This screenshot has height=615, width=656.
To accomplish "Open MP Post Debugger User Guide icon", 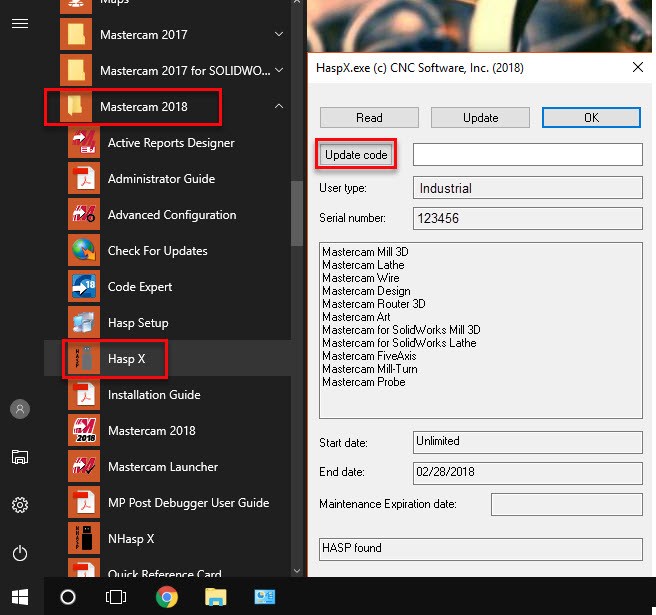I will click(x=84, y=502).
